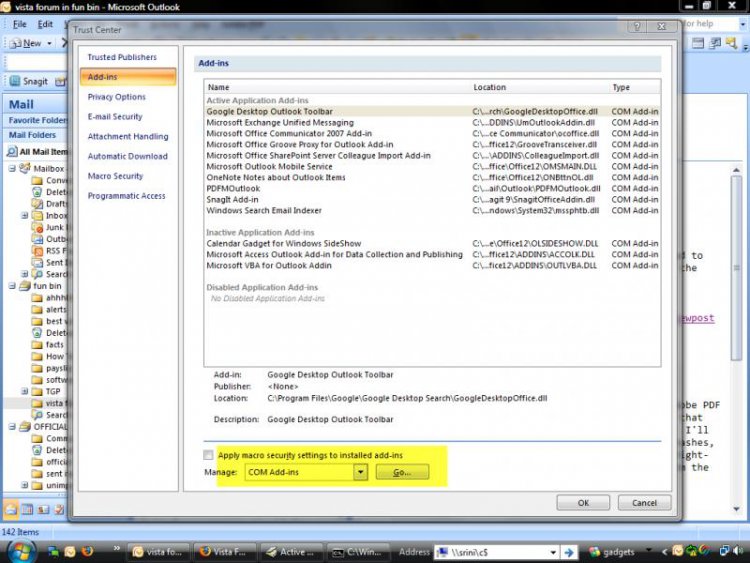Click the New mail message icon

pyautogui.click(x=16, y=43)
